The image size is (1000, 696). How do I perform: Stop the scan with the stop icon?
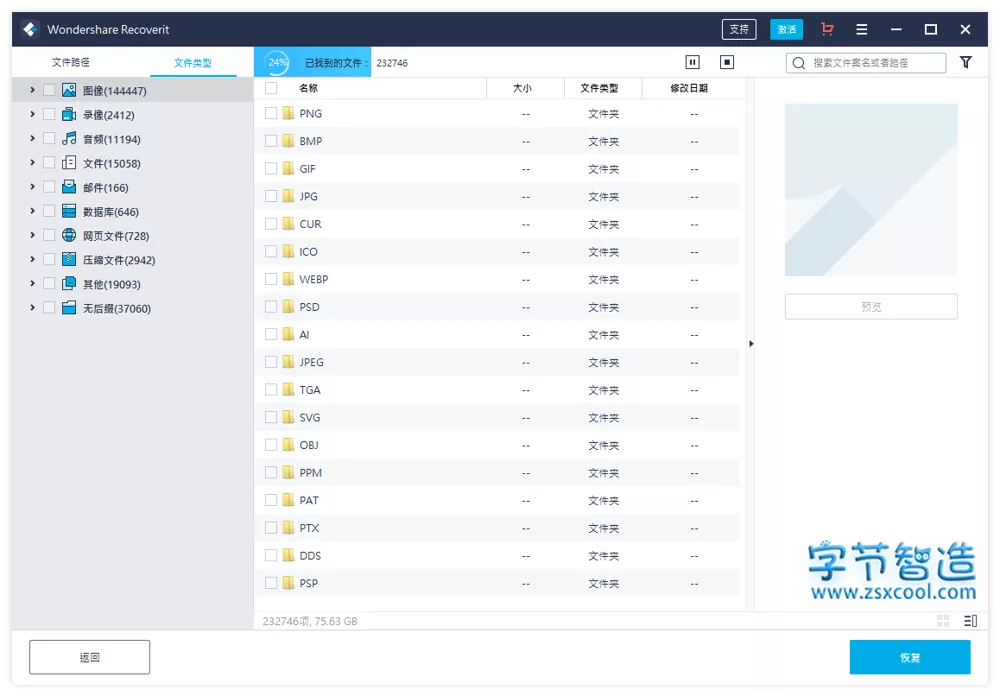[726, 62]
